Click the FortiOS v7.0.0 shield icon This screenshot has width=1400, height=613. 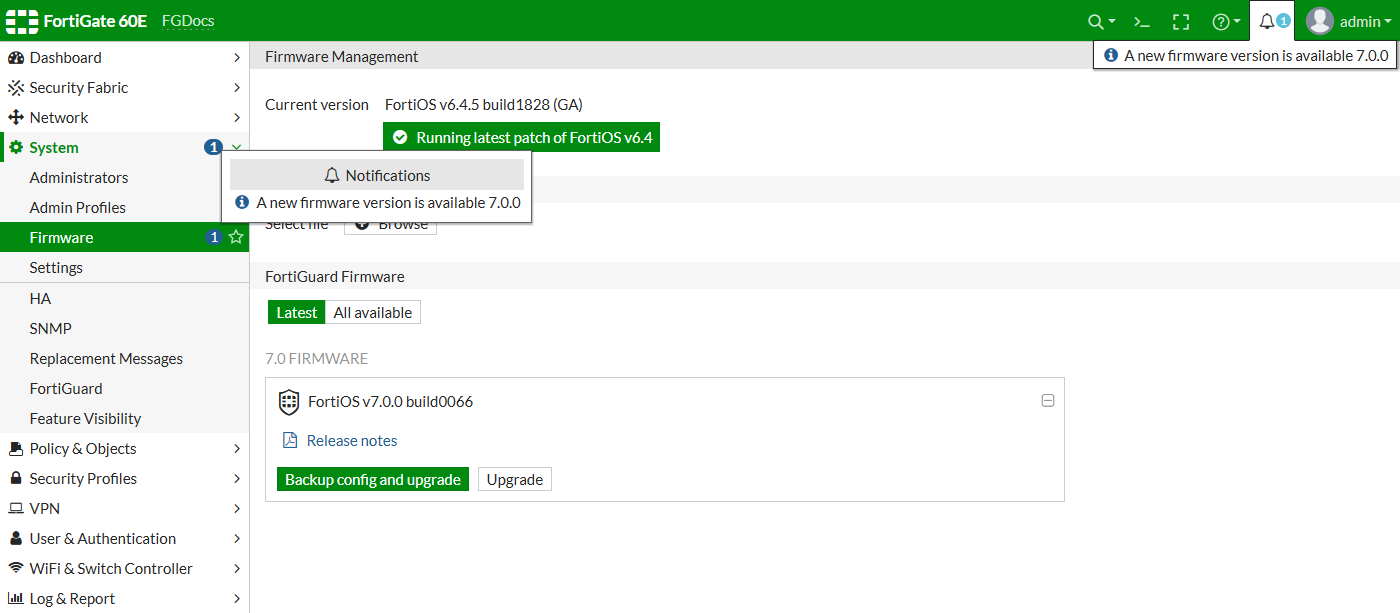289,402
